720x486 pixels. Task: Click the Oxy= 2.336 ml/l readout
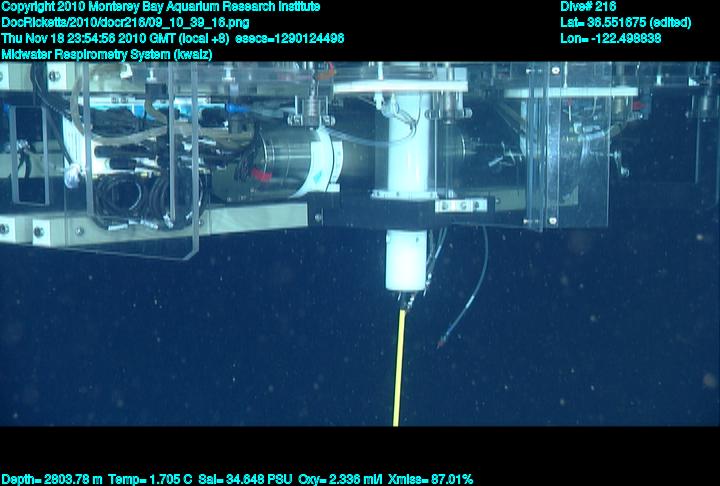[x=340, y=479]
